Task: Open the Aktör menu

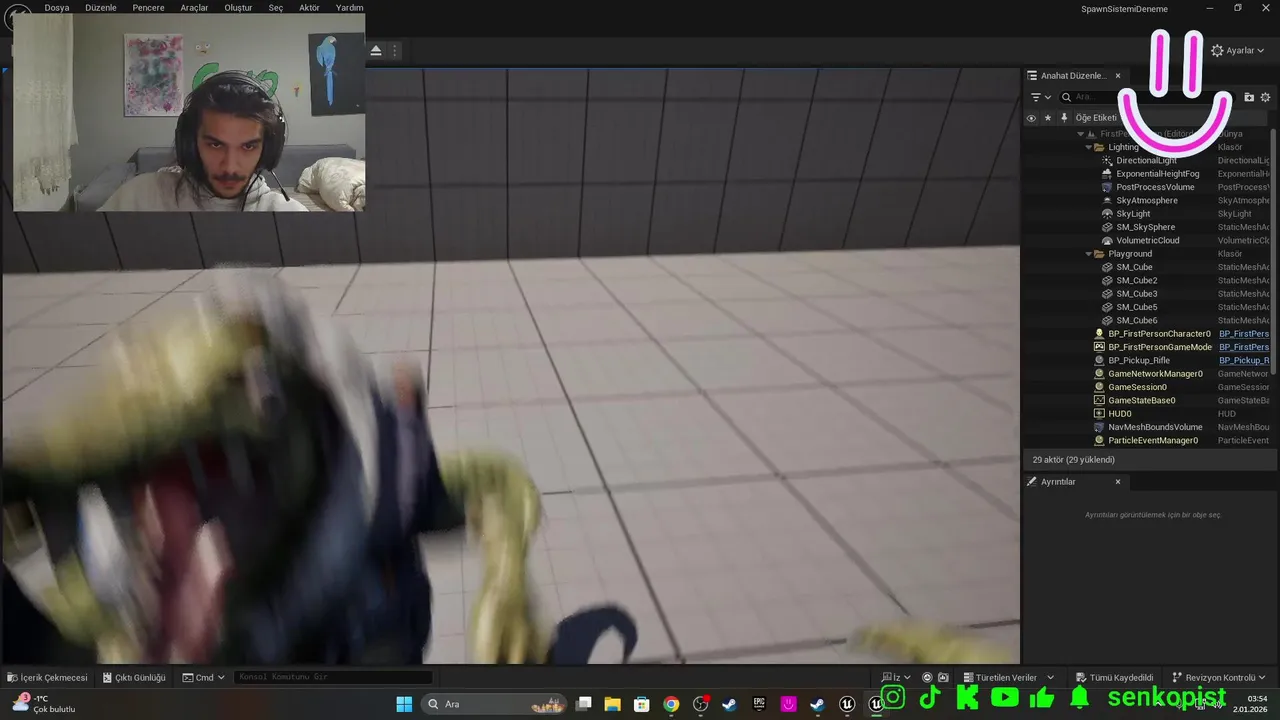Action: coord(309,7)
